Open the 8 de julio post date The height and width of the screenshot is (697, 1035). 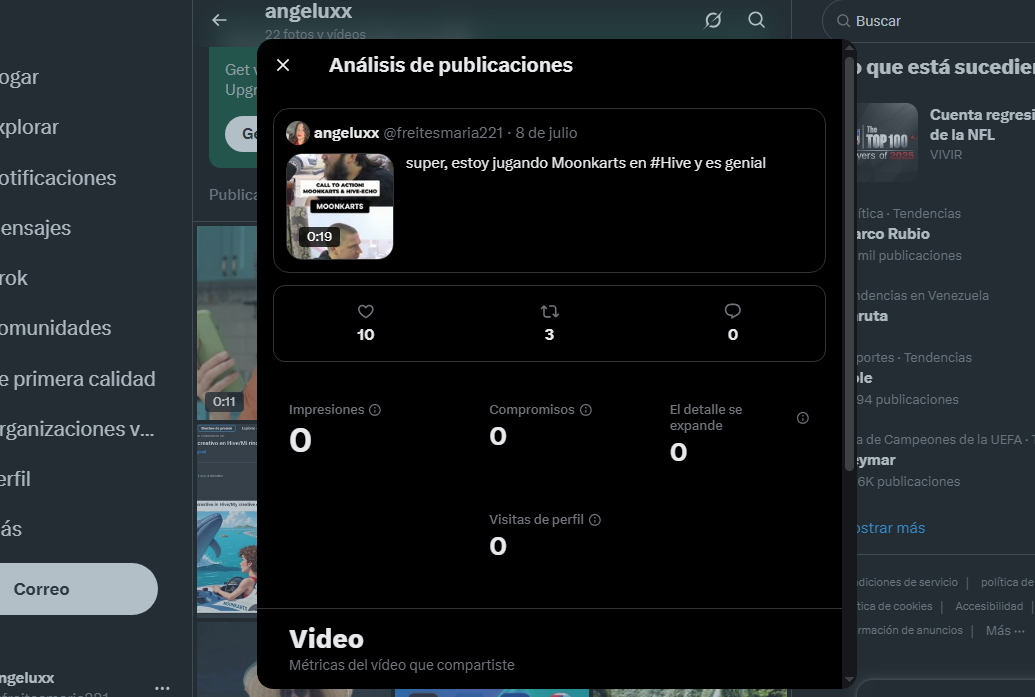(x=547, y=133)
